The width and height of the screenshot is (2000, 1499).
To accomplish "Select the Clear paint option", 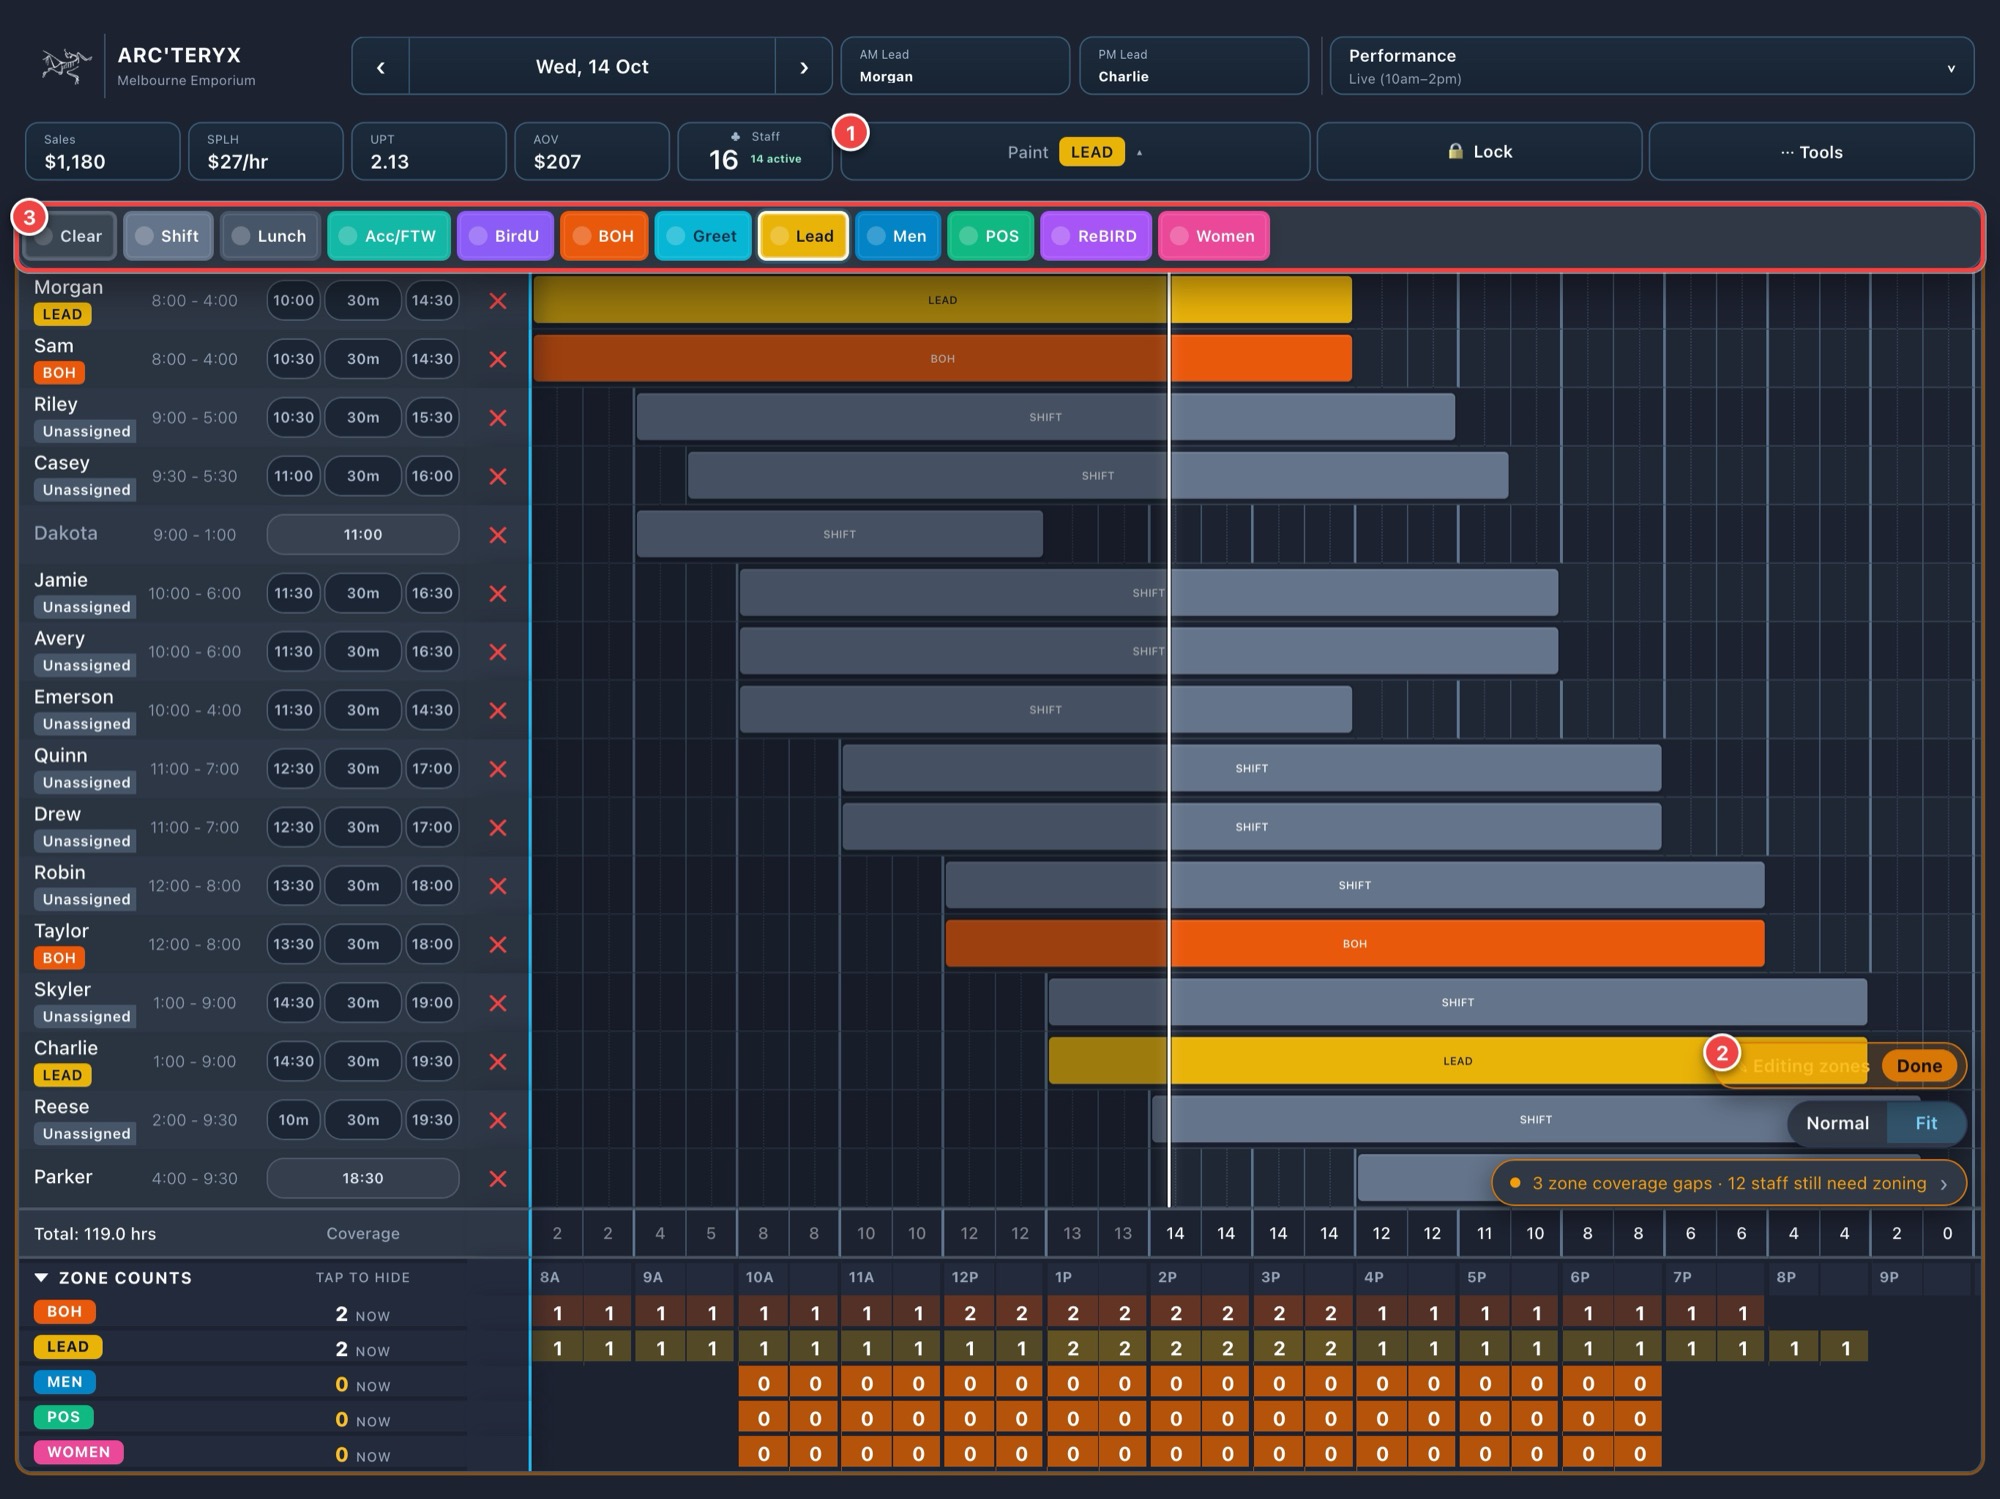I will coord(69,236).
